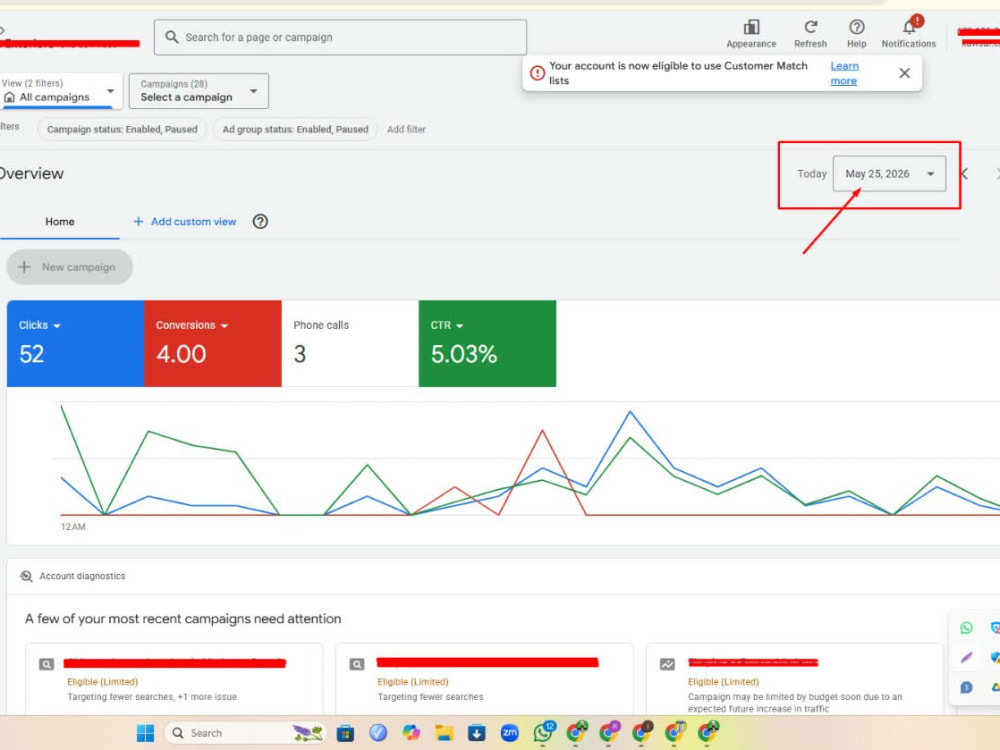Click the Refresh icon

[x=811, y=27]
